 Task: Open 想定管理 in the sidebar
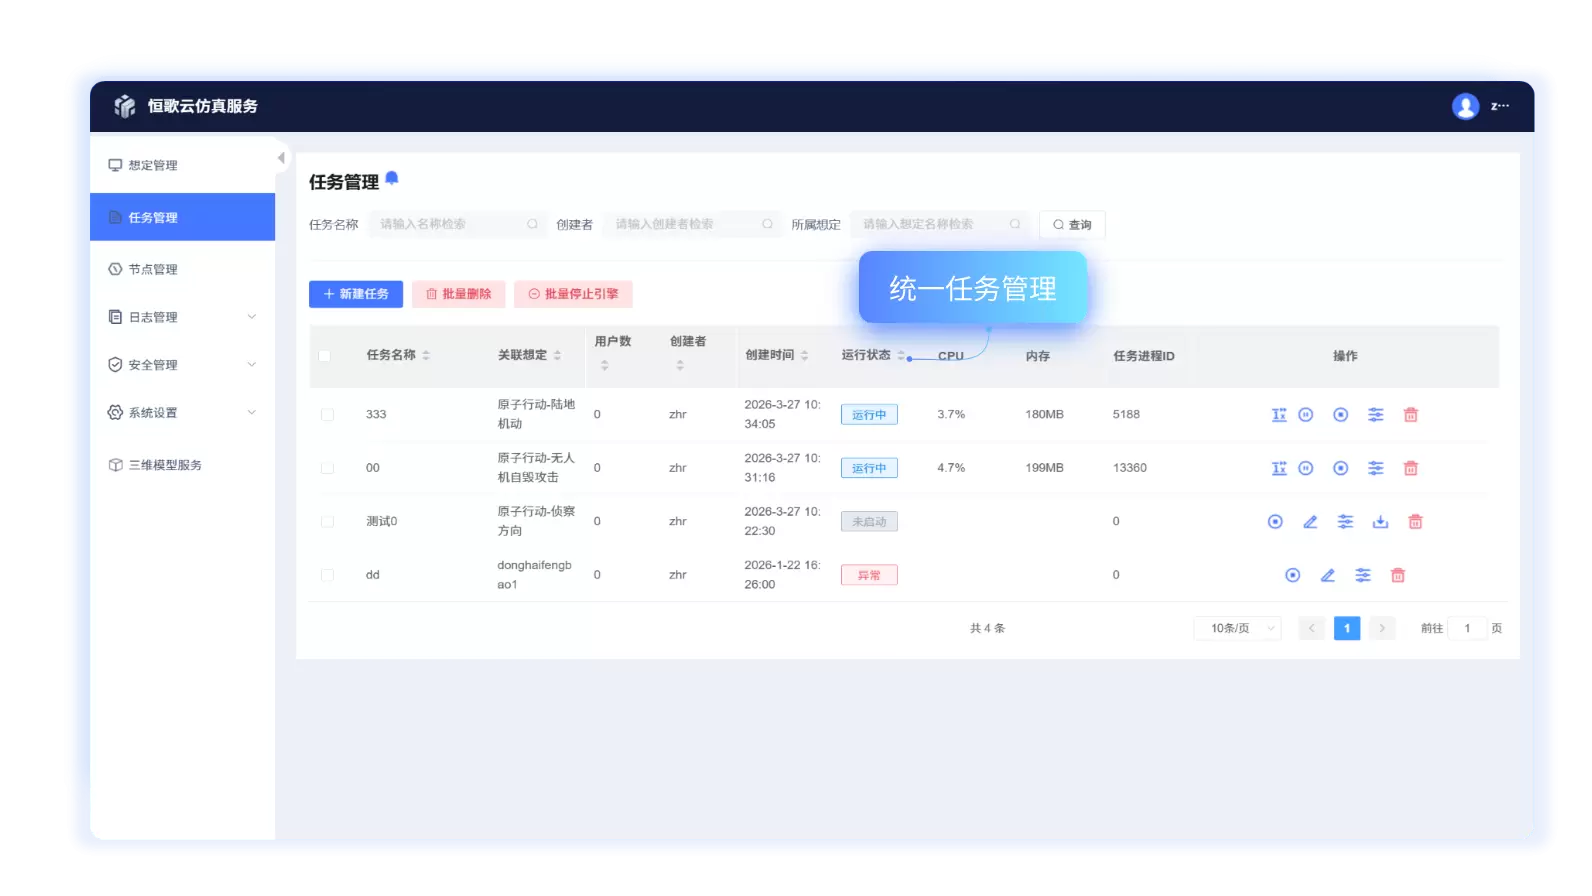tap(182, 166)
